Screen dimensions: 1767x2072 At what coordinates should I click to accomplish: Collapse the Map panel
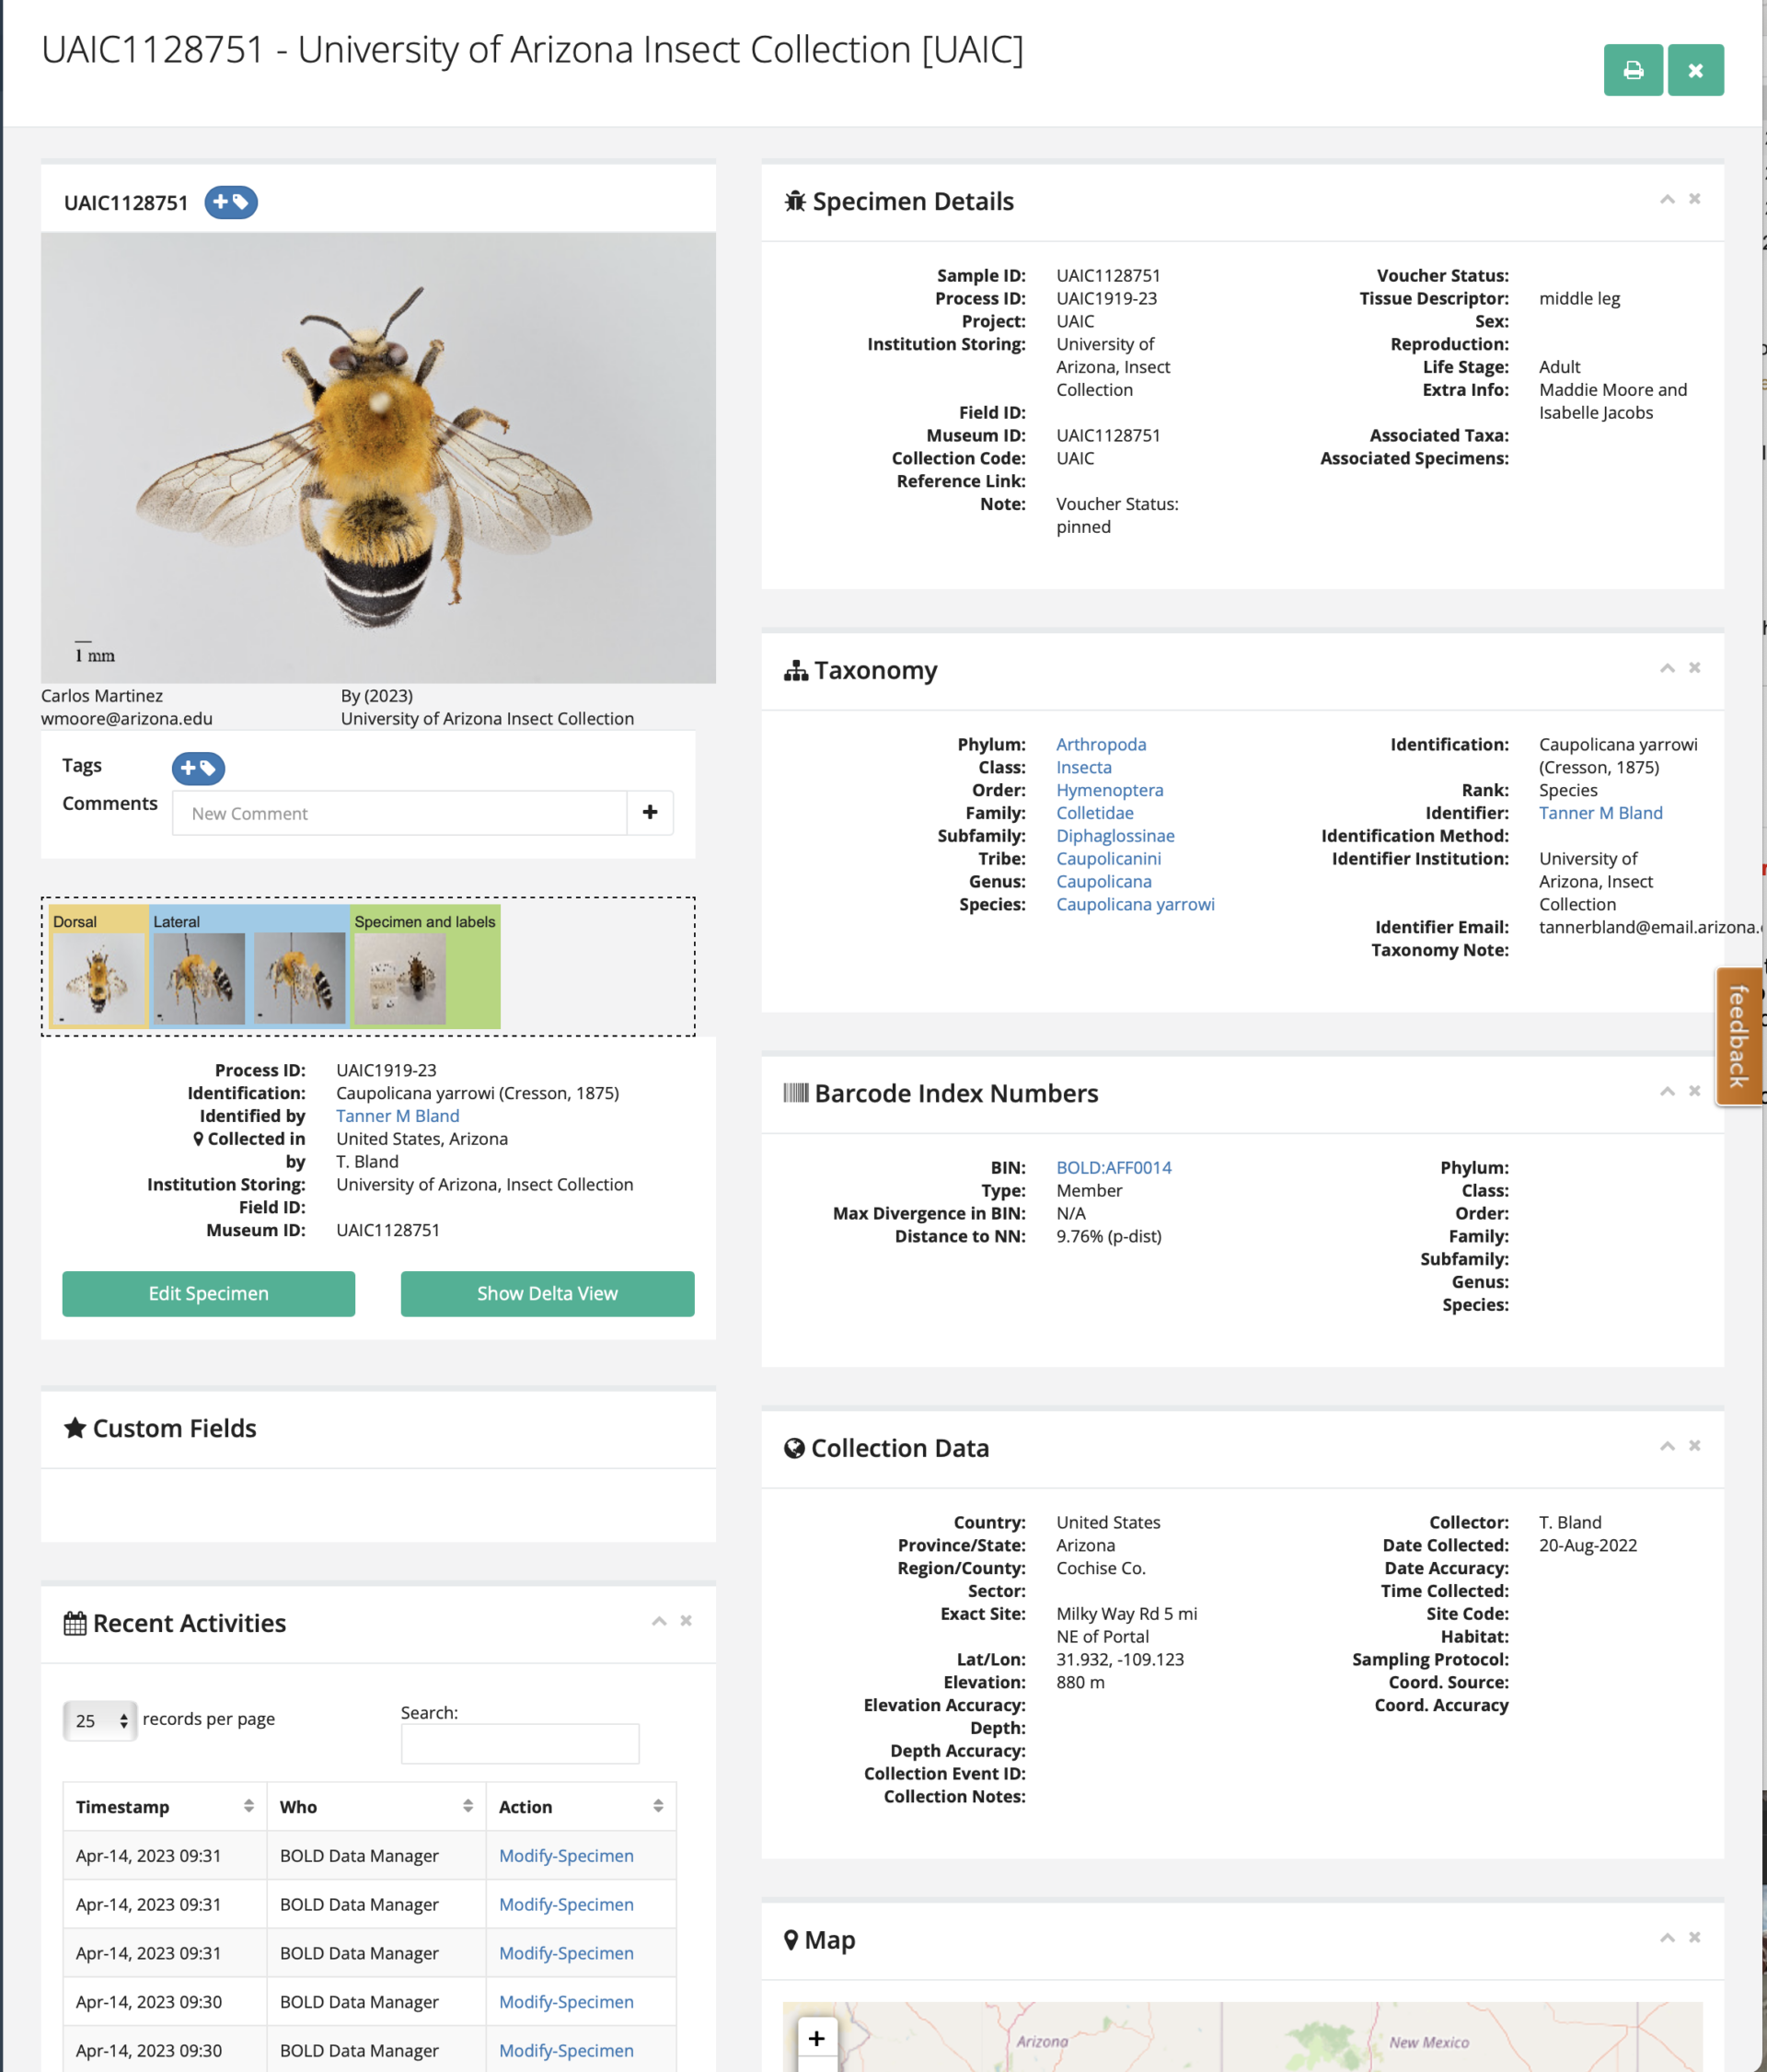[x=1667, y=1938]
